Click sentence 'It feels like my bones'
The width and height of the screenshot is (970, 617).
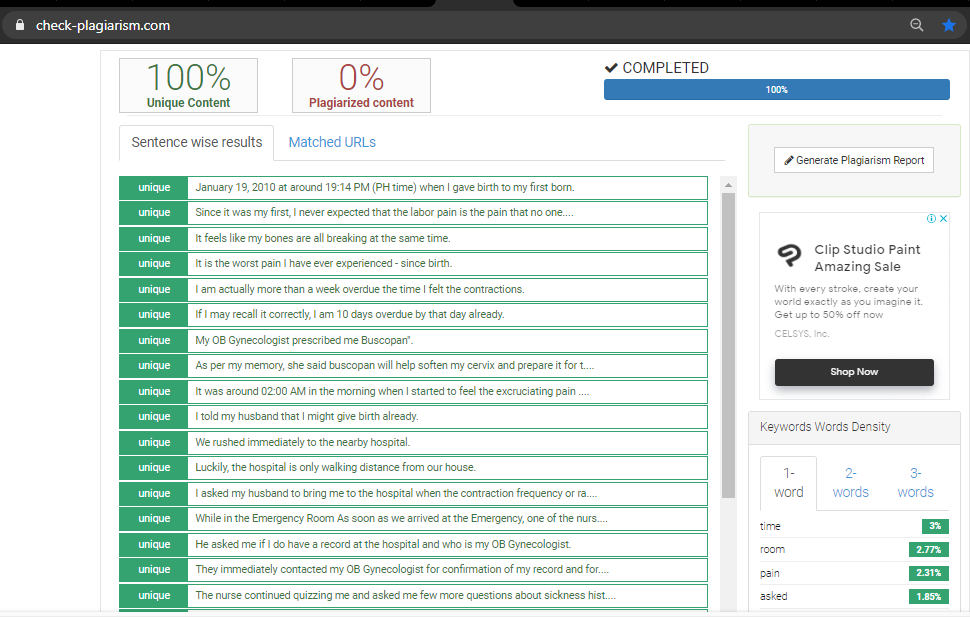click(x=323, y=238)
